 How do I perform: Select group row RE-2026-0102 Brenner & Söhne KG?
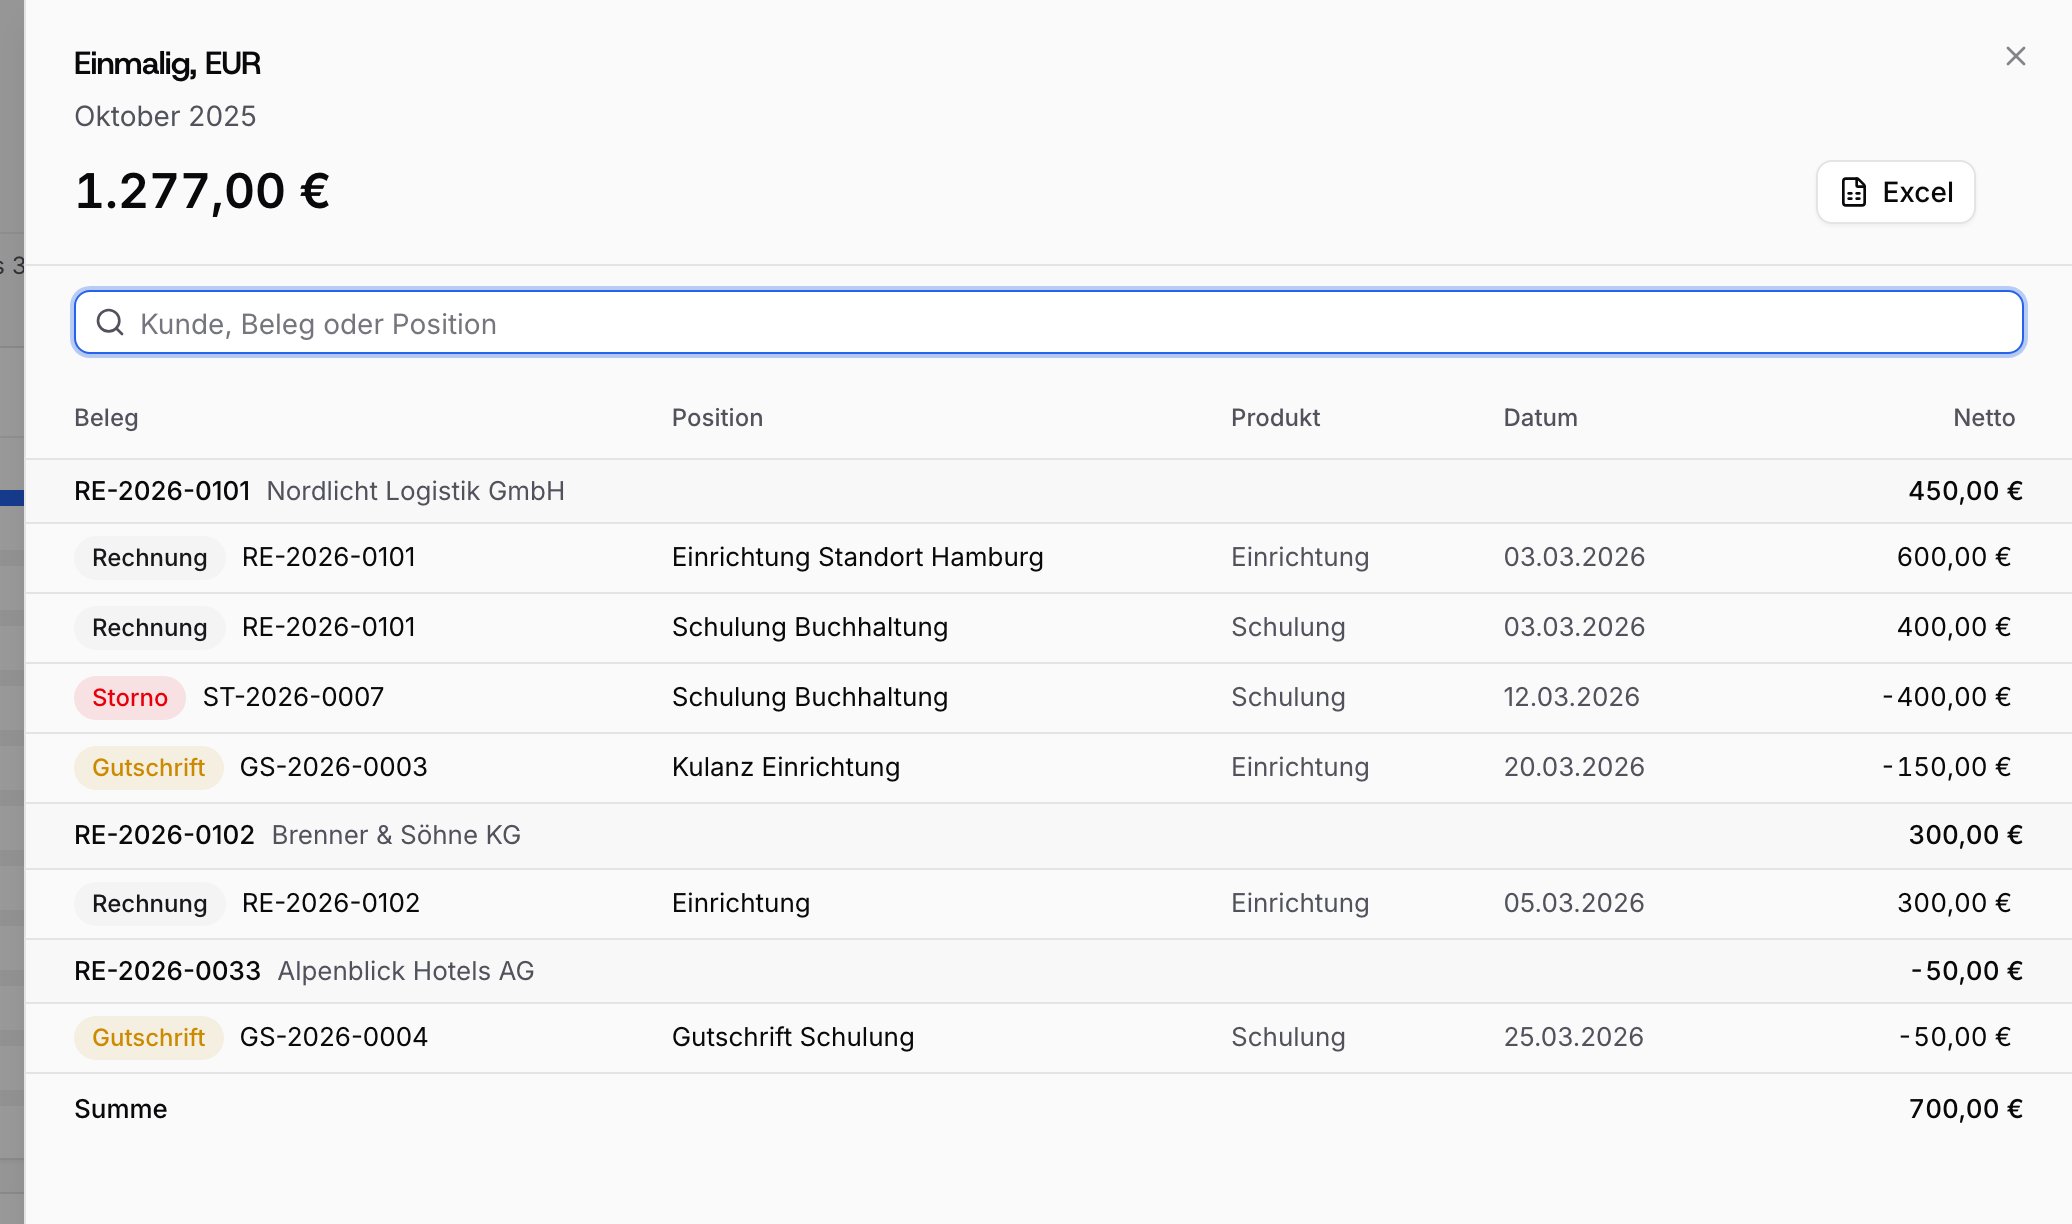coord(1048,835)
